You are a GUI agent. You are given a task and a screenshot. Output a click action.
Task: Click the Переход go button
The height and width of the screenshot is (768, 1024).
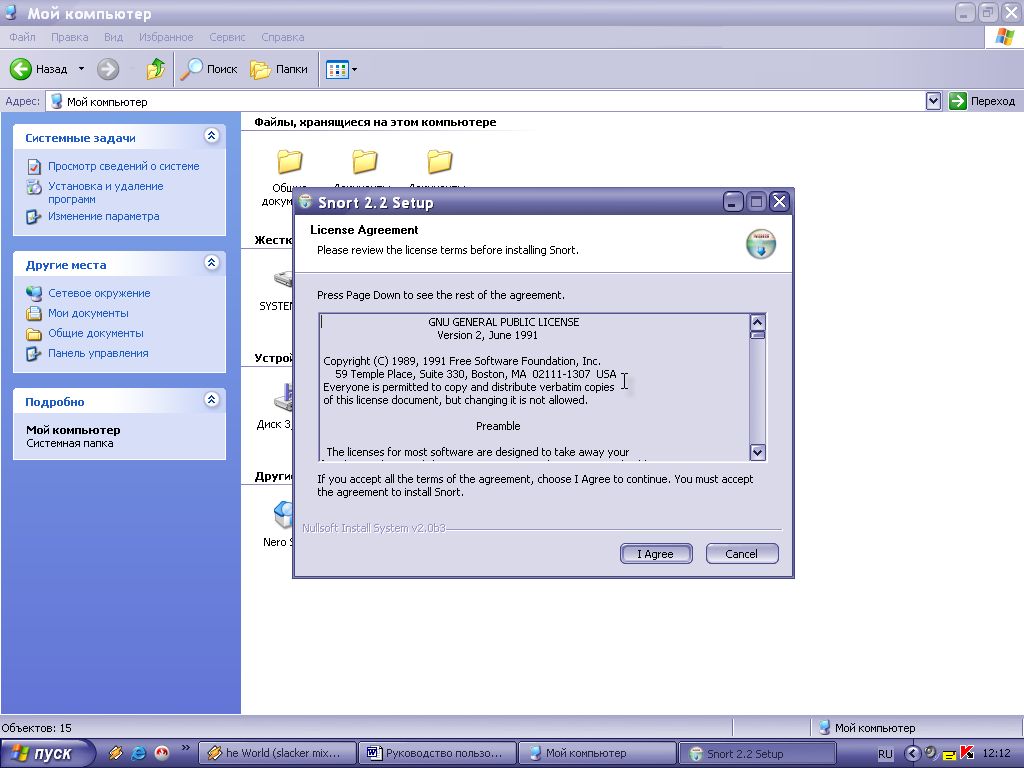tap(982, 101)
